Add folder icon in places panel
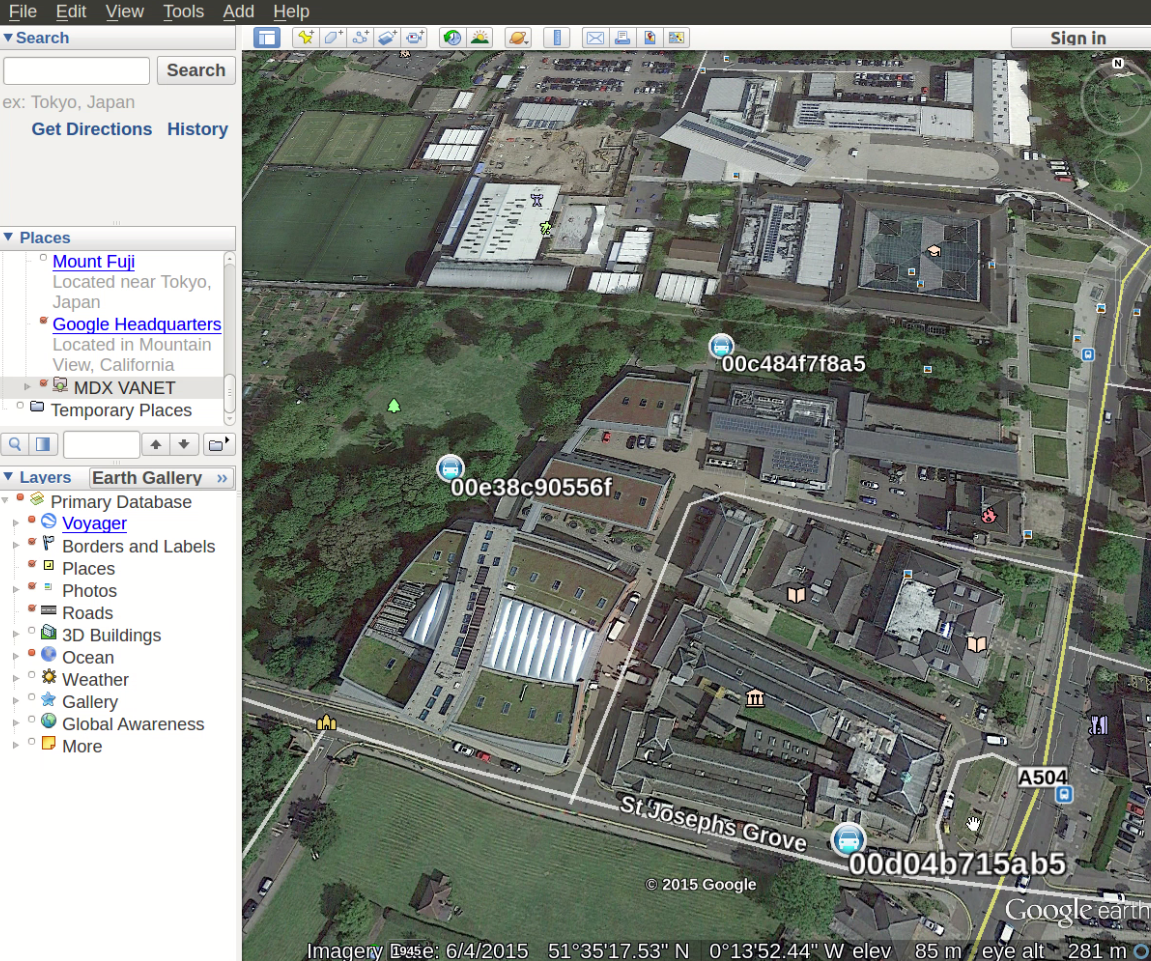1151x961 pixels. 218,444
